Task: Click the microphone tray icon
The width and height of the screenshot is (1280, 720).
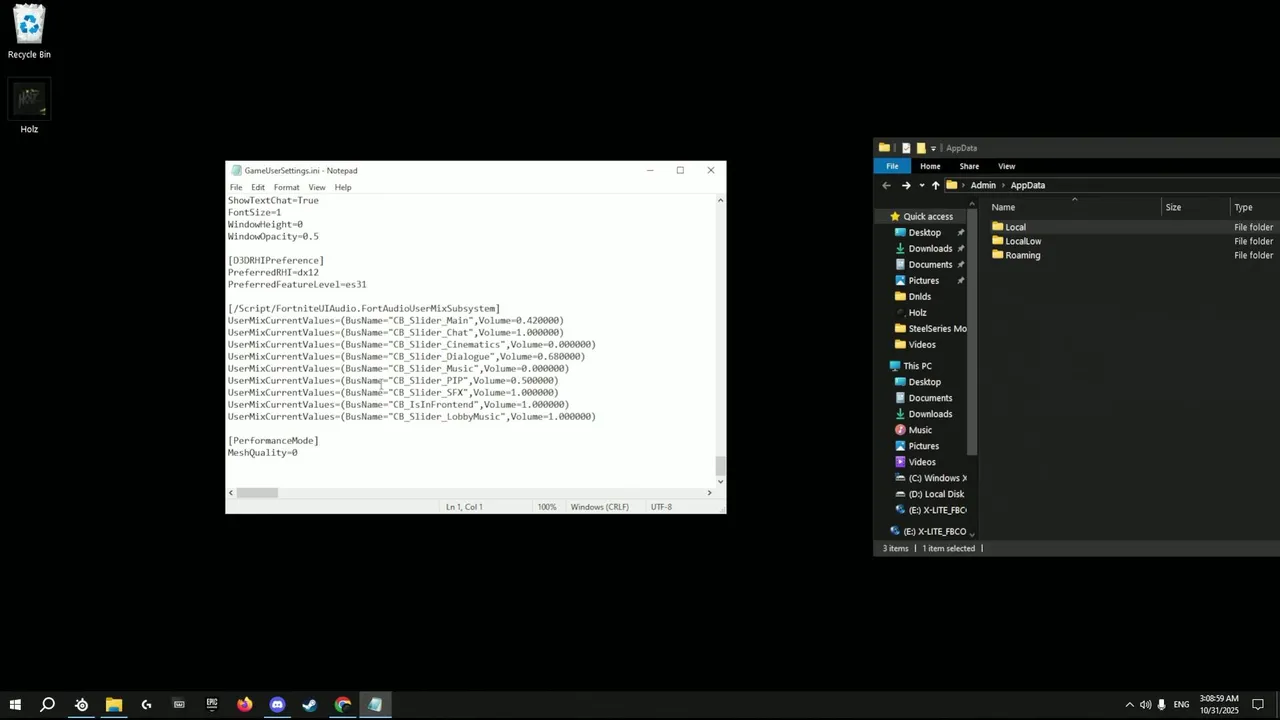Action: pos(1161,705)
